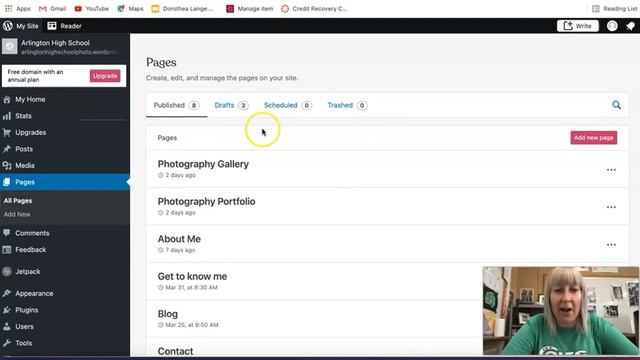Open options menu for Photography Portfolio

coord(611,207)
